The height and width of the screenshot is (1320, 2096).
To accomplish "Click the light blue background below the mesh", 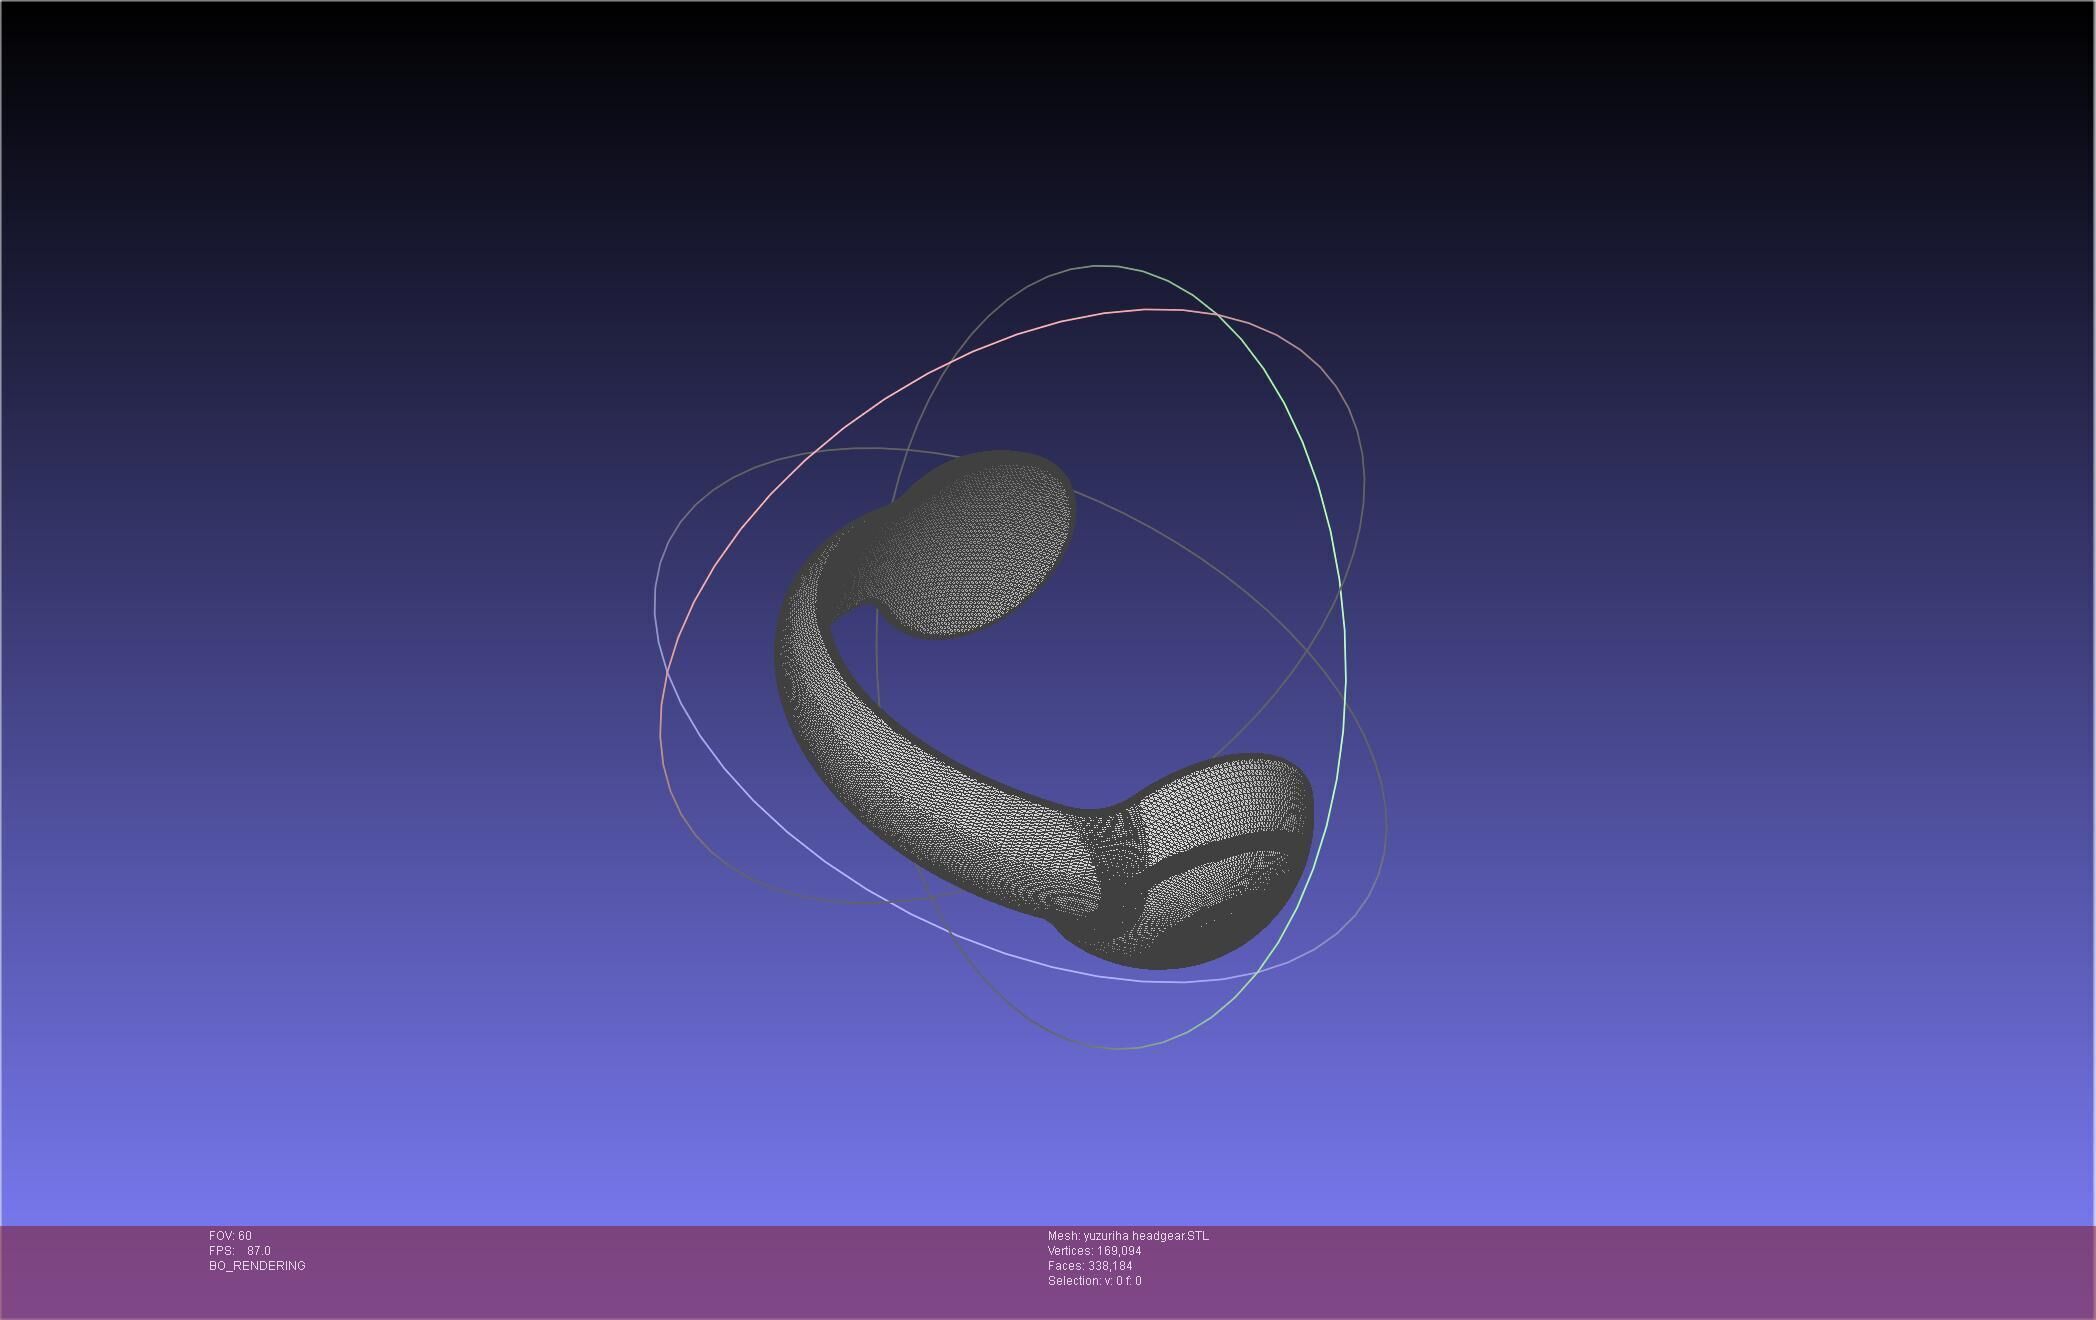I will pos(1048,1140).
